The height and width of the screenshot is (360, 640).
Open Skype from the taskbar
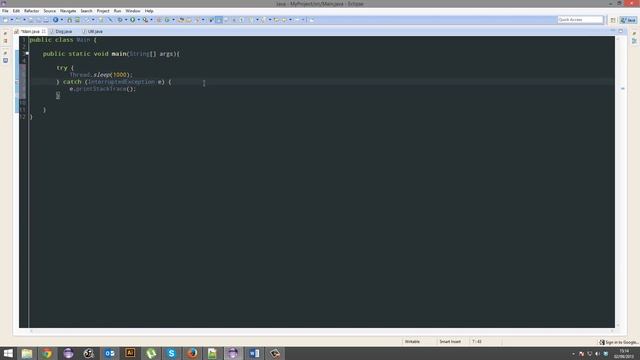[x=171, y=353]
